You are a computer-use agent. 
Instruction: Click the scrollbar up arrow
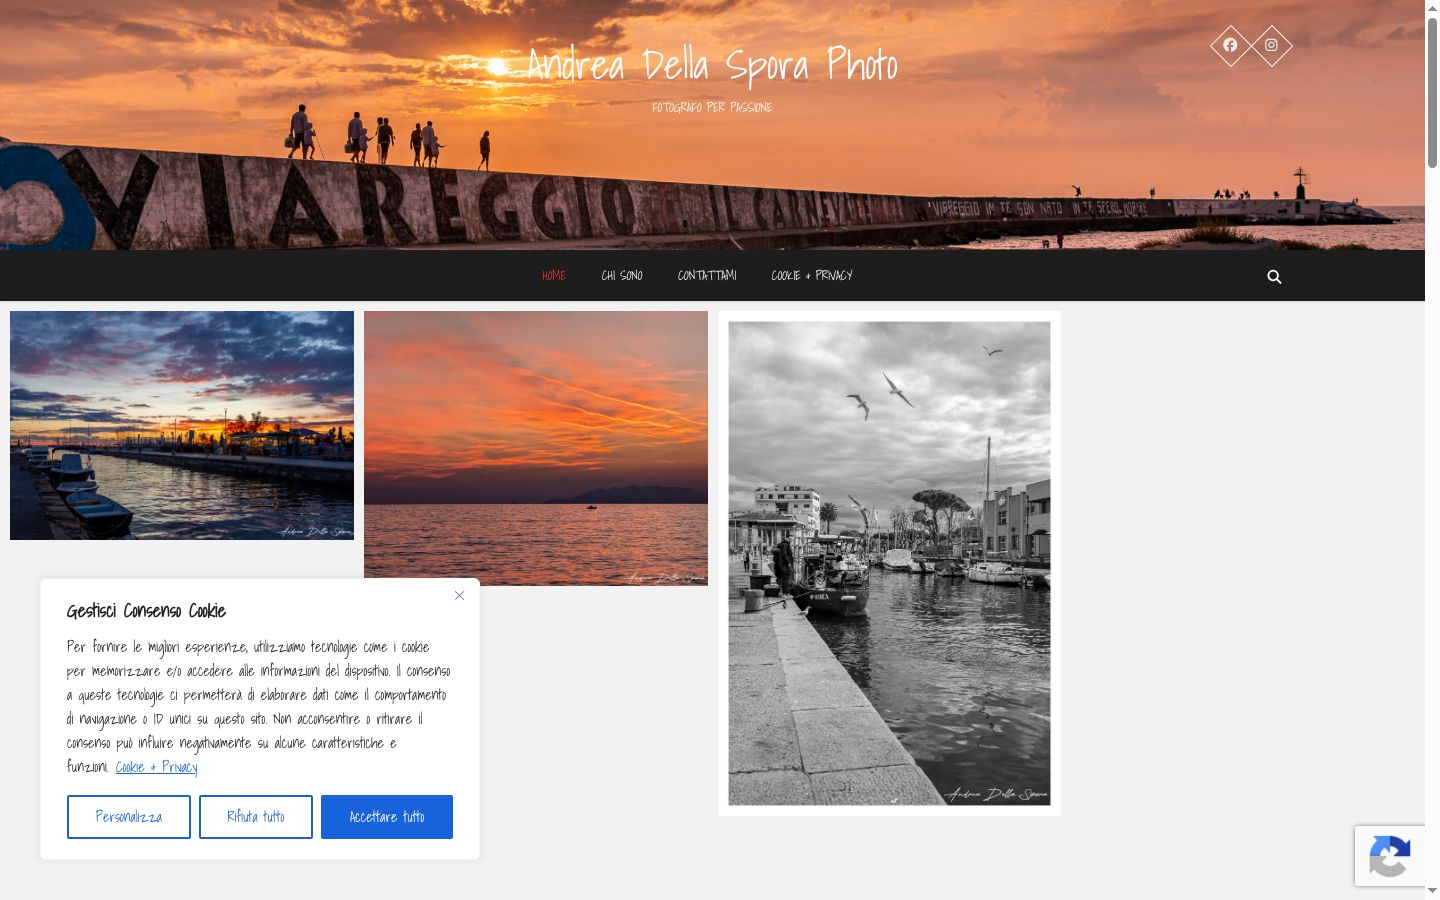[x=1432, y=8]
